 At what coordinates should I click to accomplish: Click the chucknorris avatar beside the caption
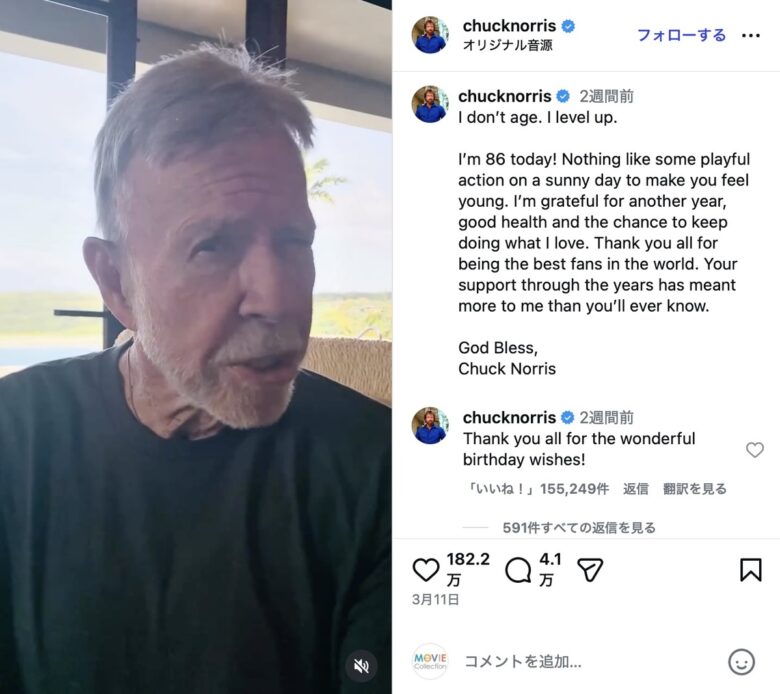430,104
